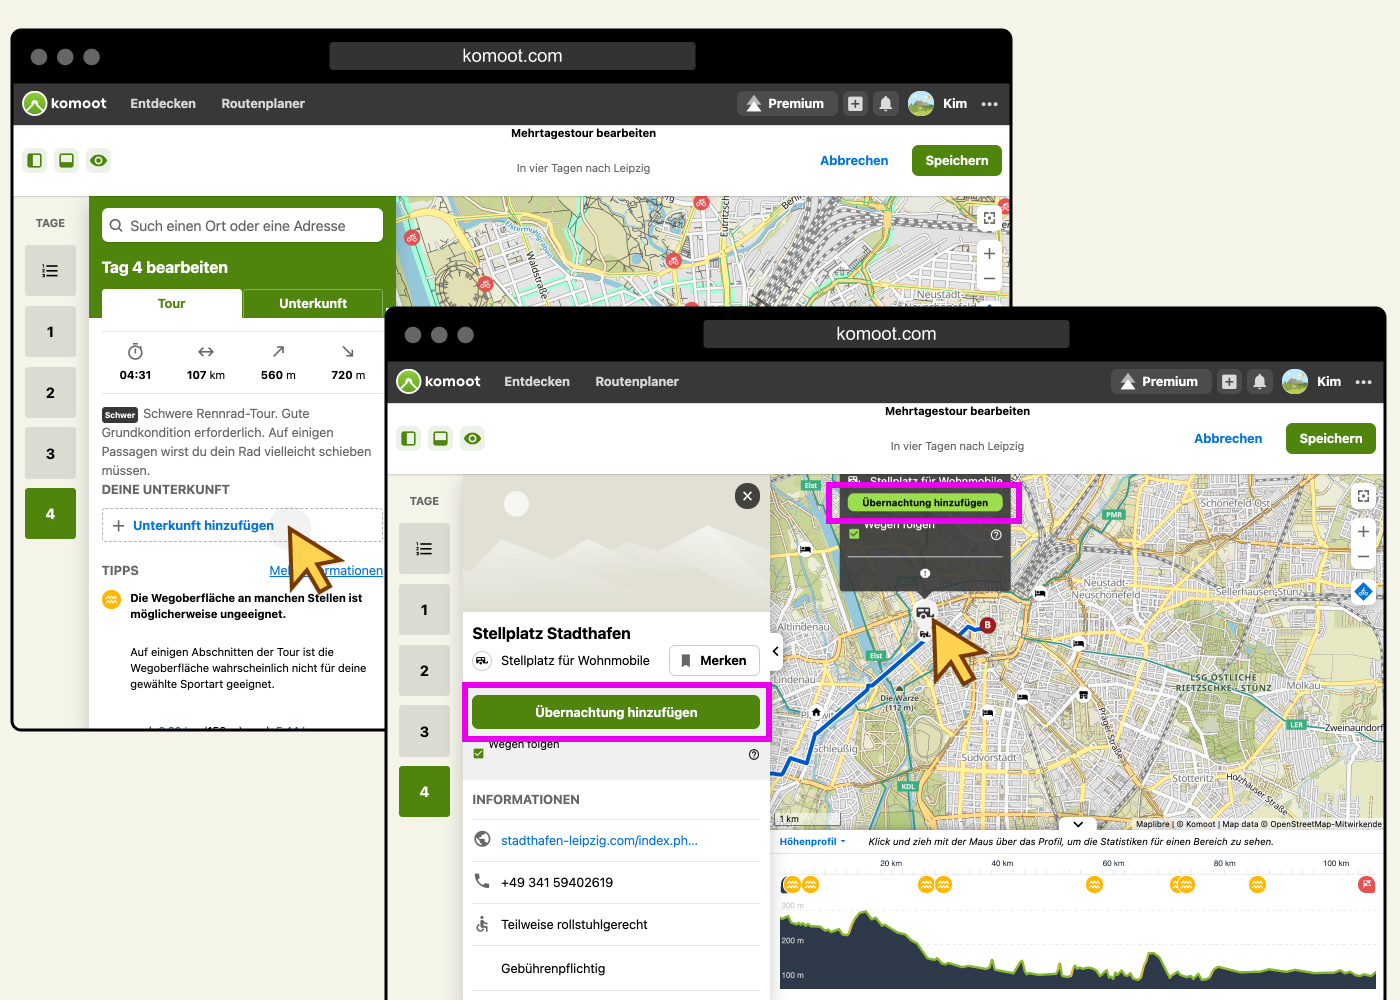This screenshot has width=1400, height=1000.
Task: Click the wheelchair accessibility icon
Action: pos(482,924)
